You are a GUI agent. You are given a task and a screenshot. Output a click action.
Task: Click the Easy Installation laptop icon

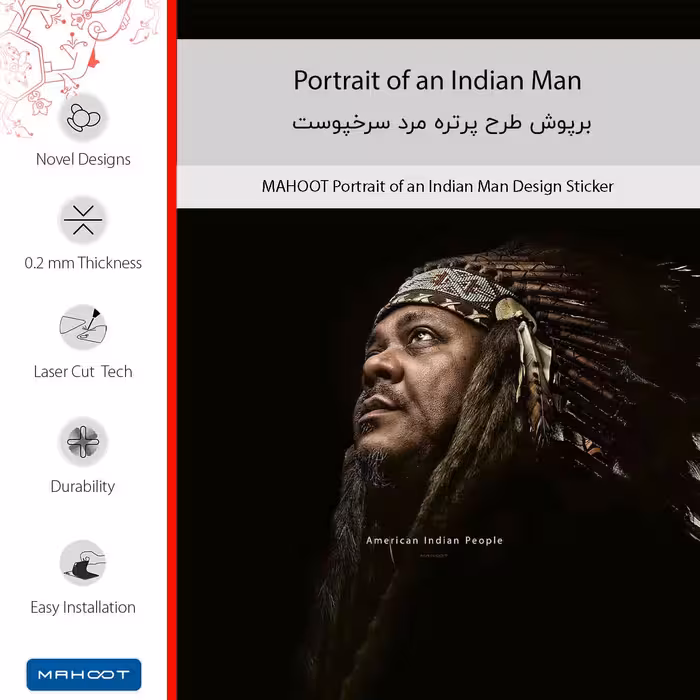(83, 562)
